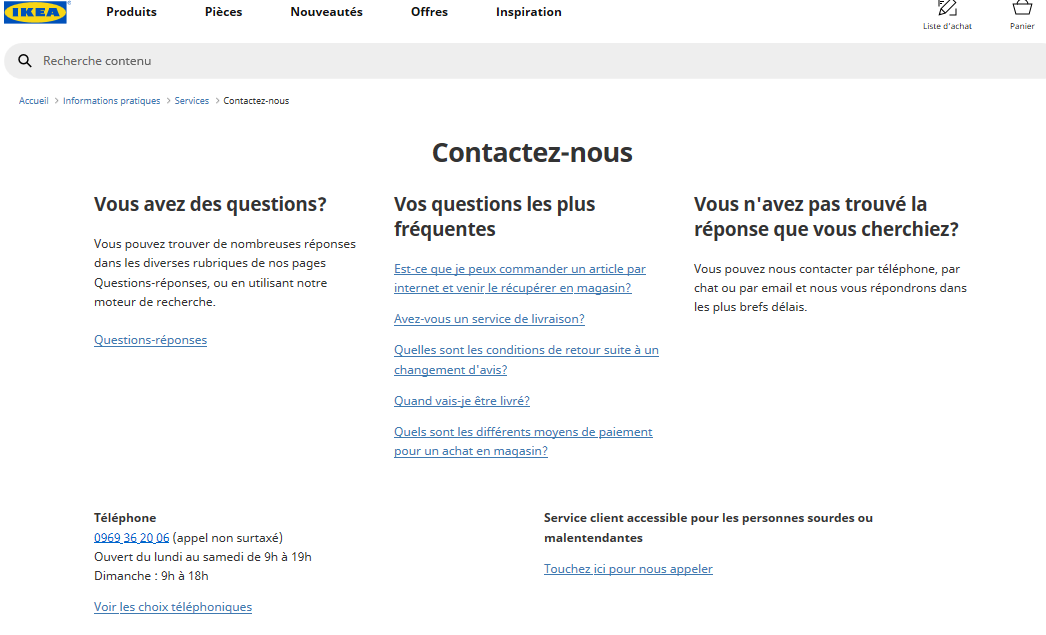This screenshot has height=635, width=1046.
Task: Open 'Quand vais-je être livré?' link
Action: [x=462, y=400]
